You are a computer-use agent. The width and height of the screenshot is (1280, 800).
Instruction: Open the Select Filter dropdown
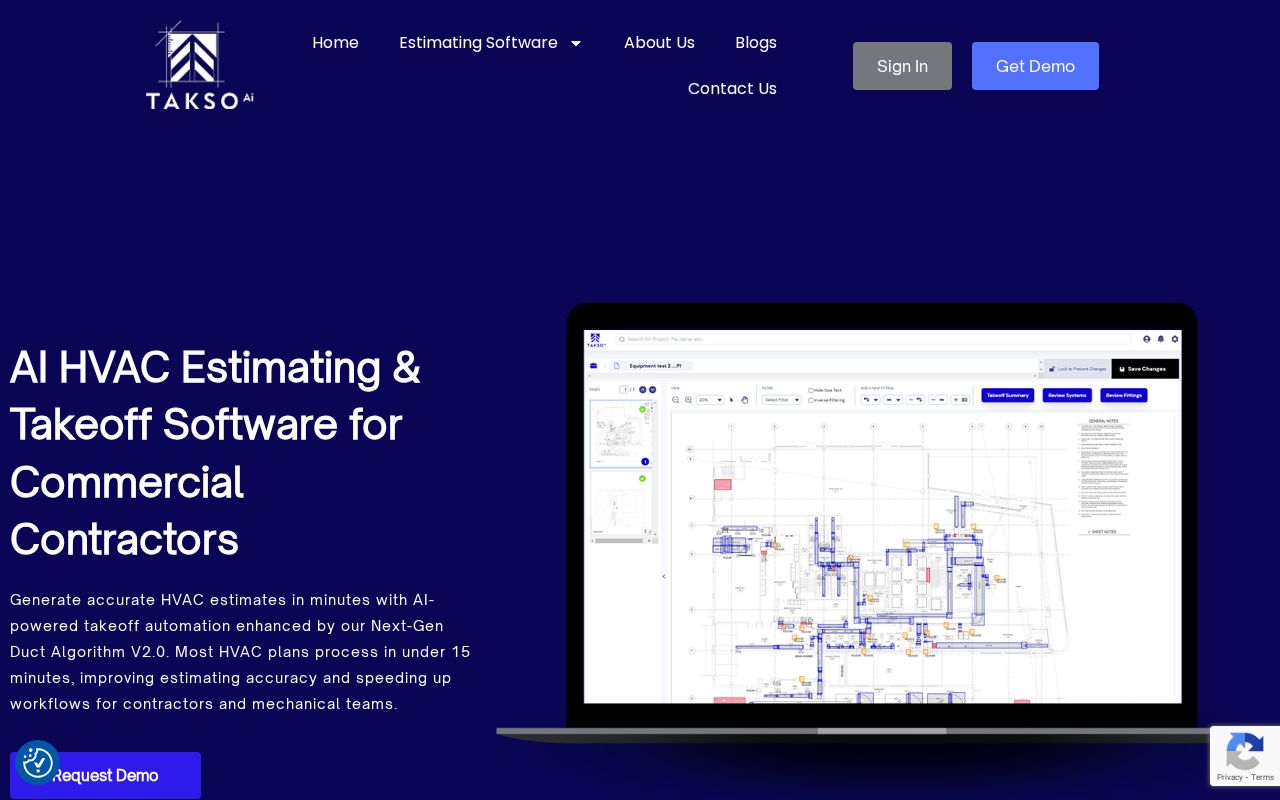(781, 399)
